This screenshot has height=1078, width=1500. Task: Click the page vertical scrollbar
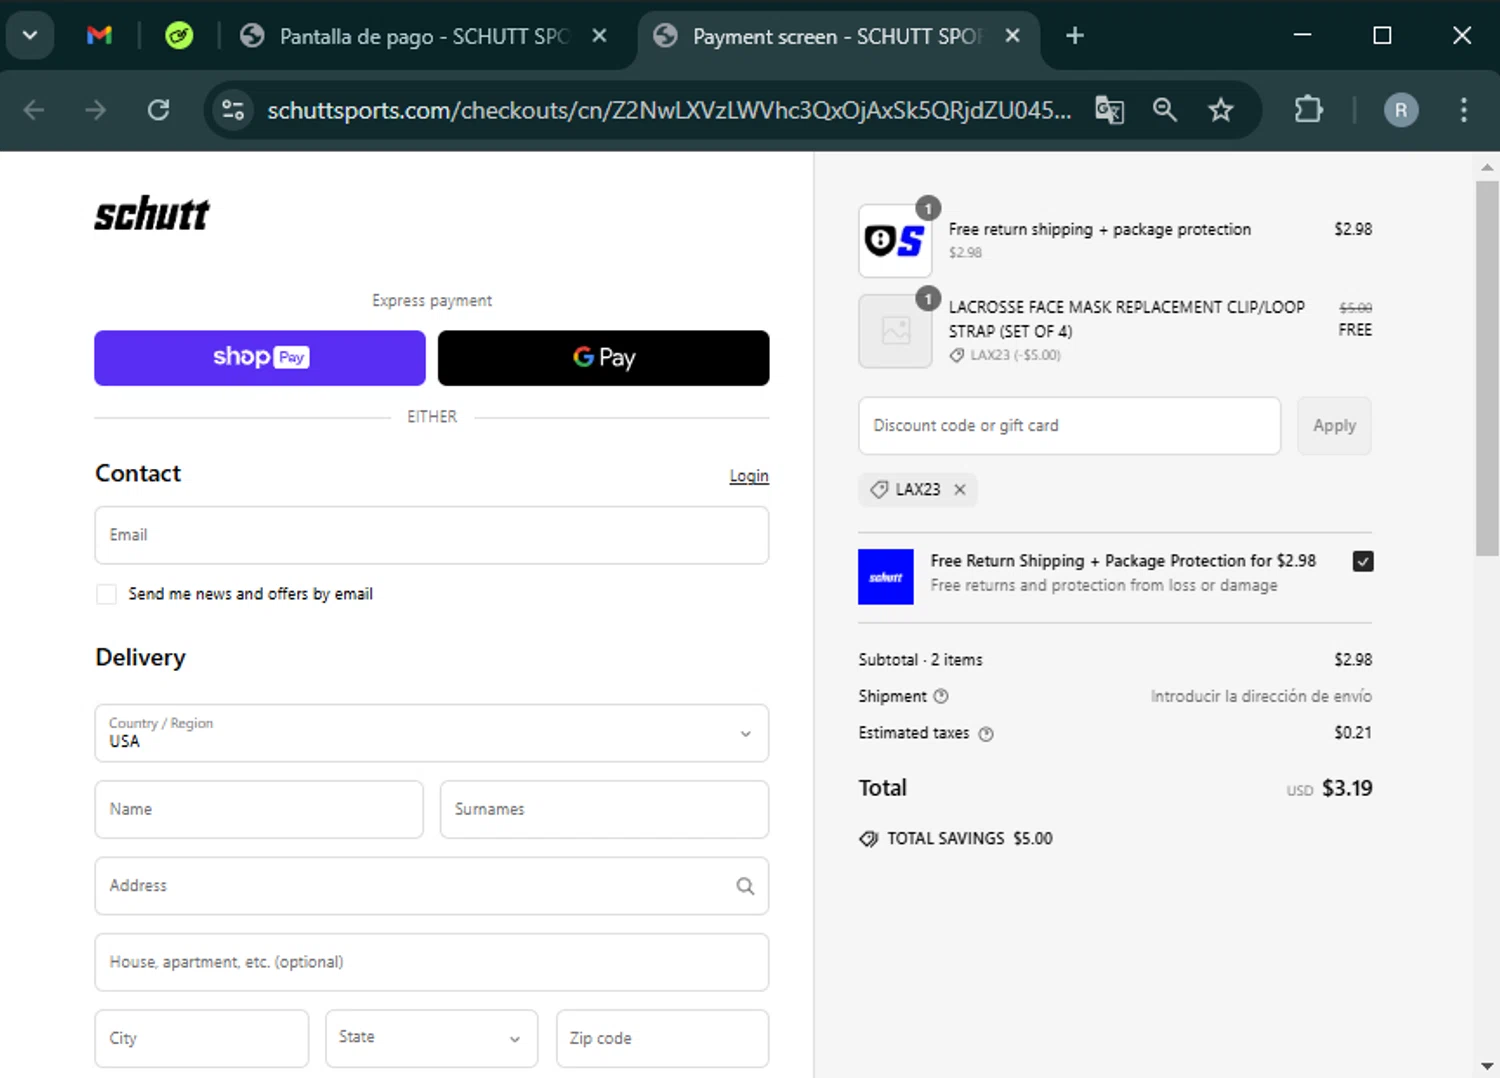point(1487,368)
